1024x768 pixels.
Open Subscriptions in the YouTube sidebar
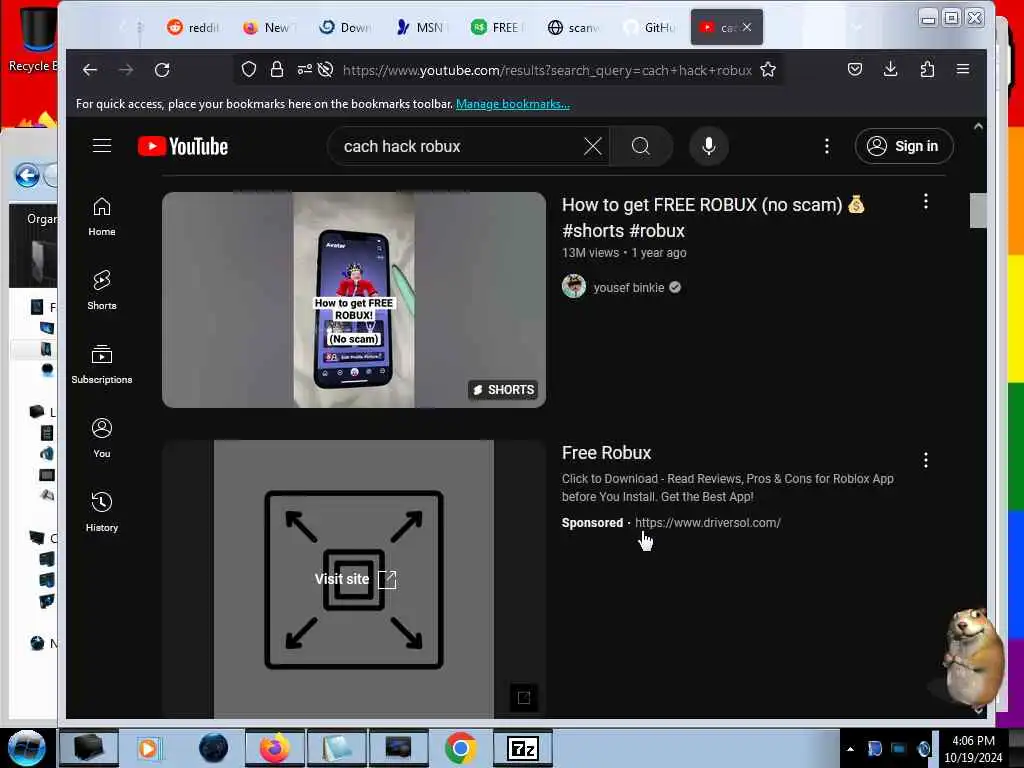(102, 364)
